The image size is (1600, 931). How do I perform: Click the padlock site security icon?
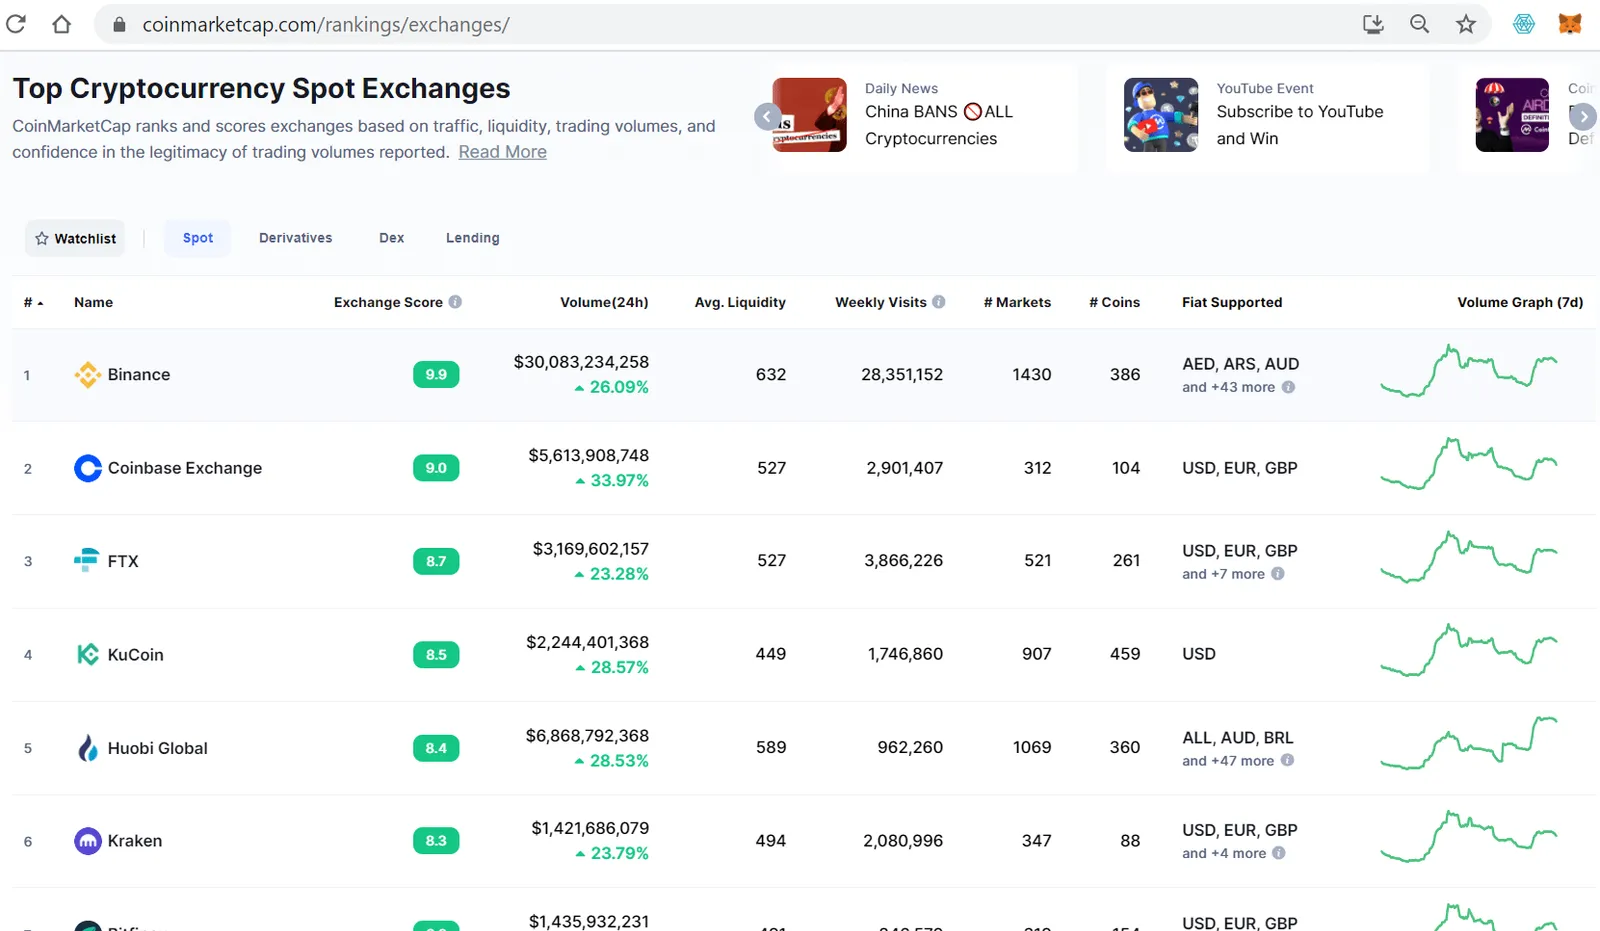point(119,25)
